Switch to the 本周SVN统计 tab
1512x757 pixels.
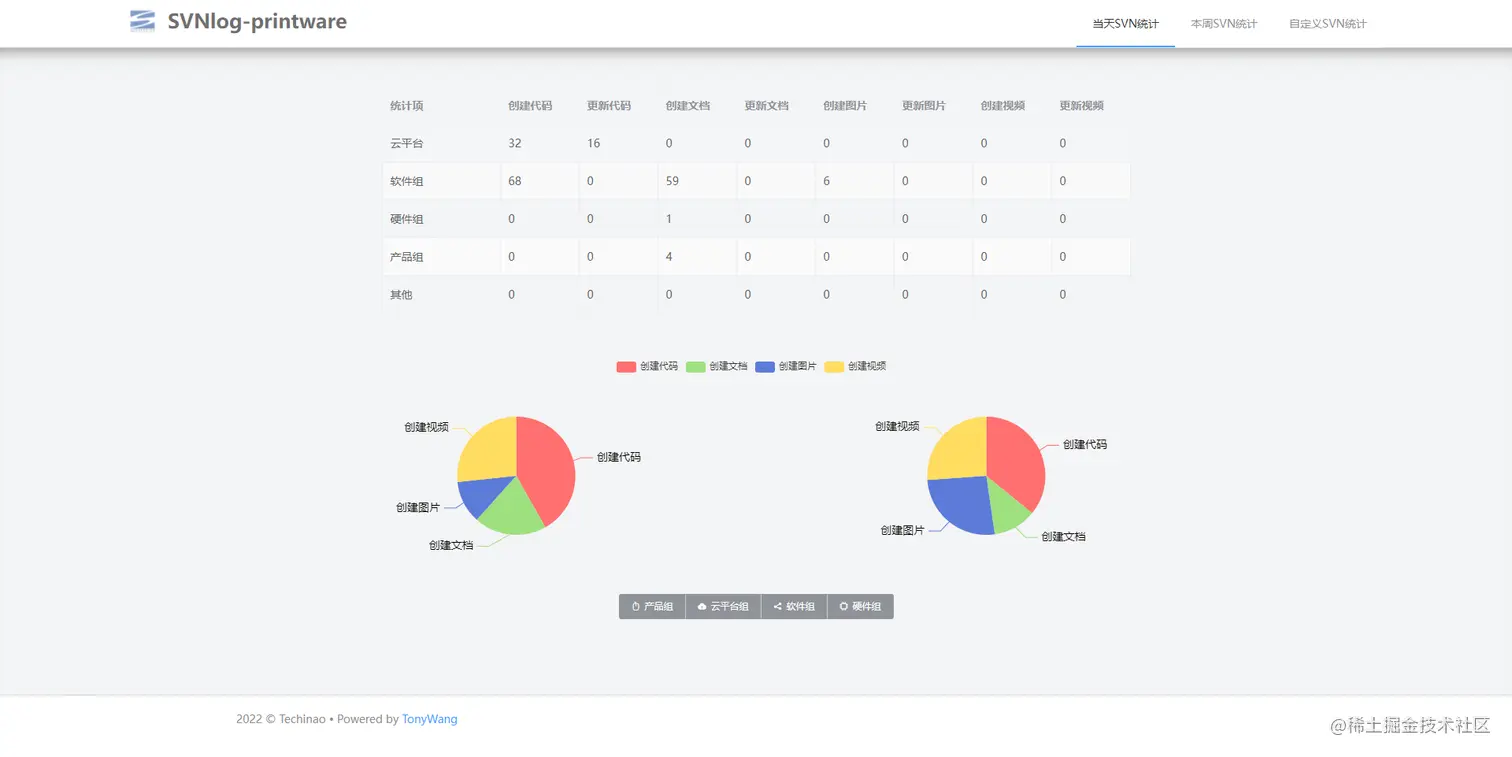(1224, 23)
